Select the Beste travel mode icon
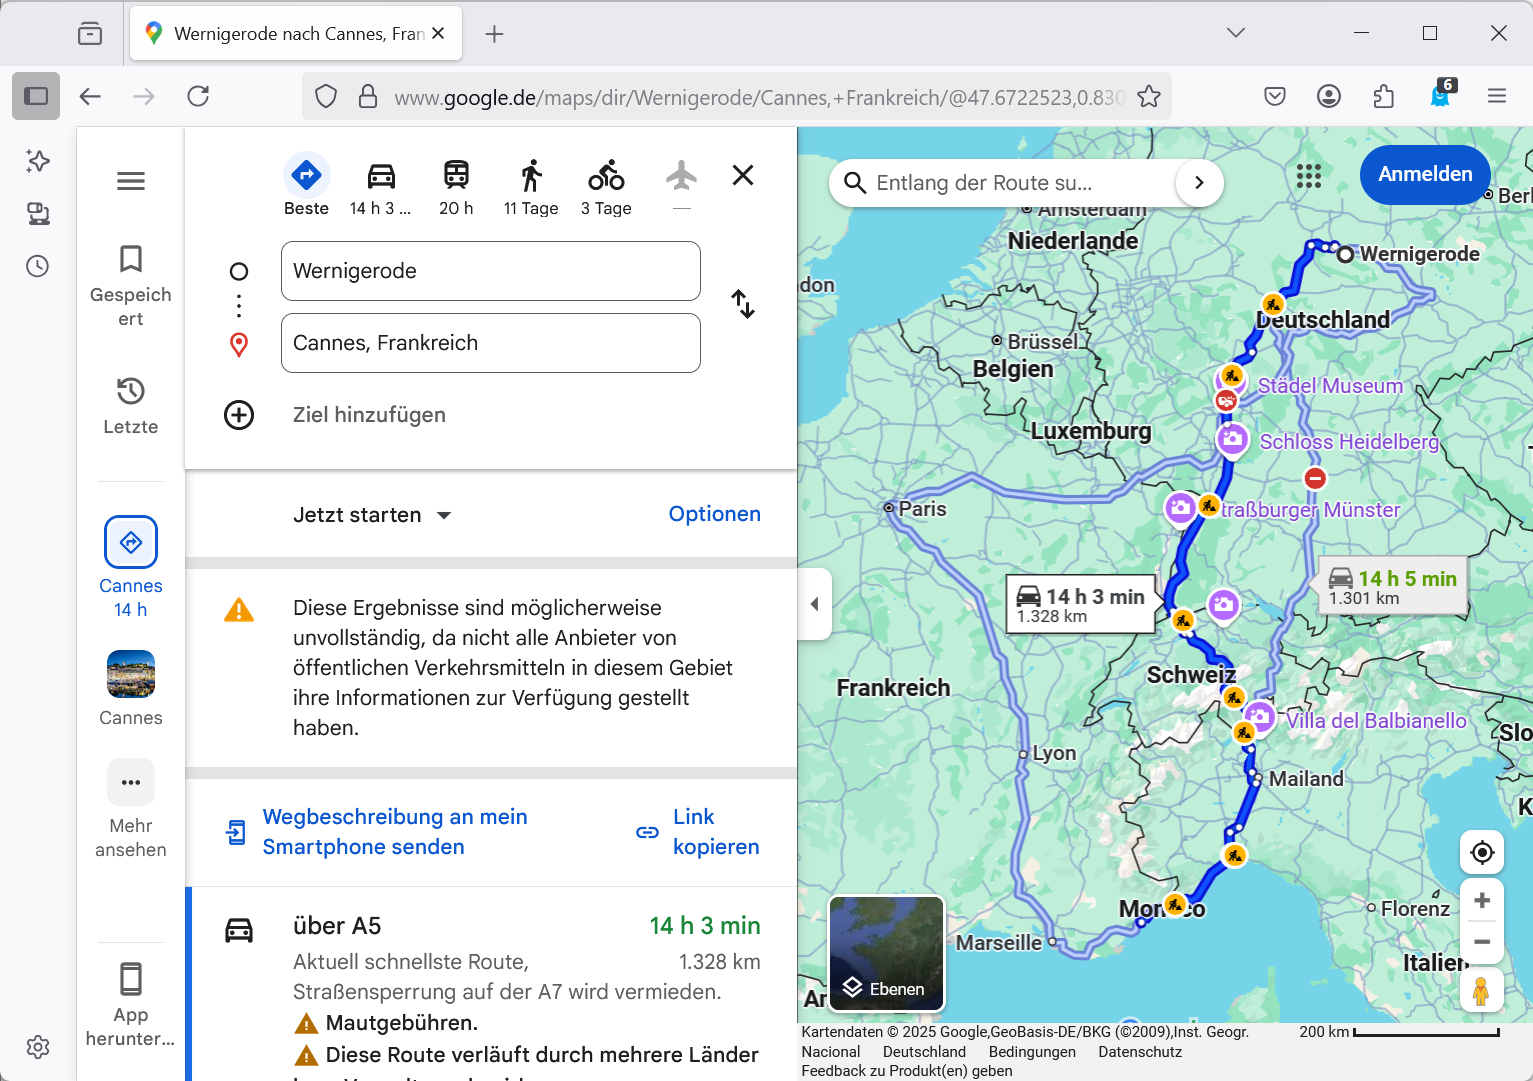Viewport: 1533px width, 1081px height. click(x=306, y=175)
